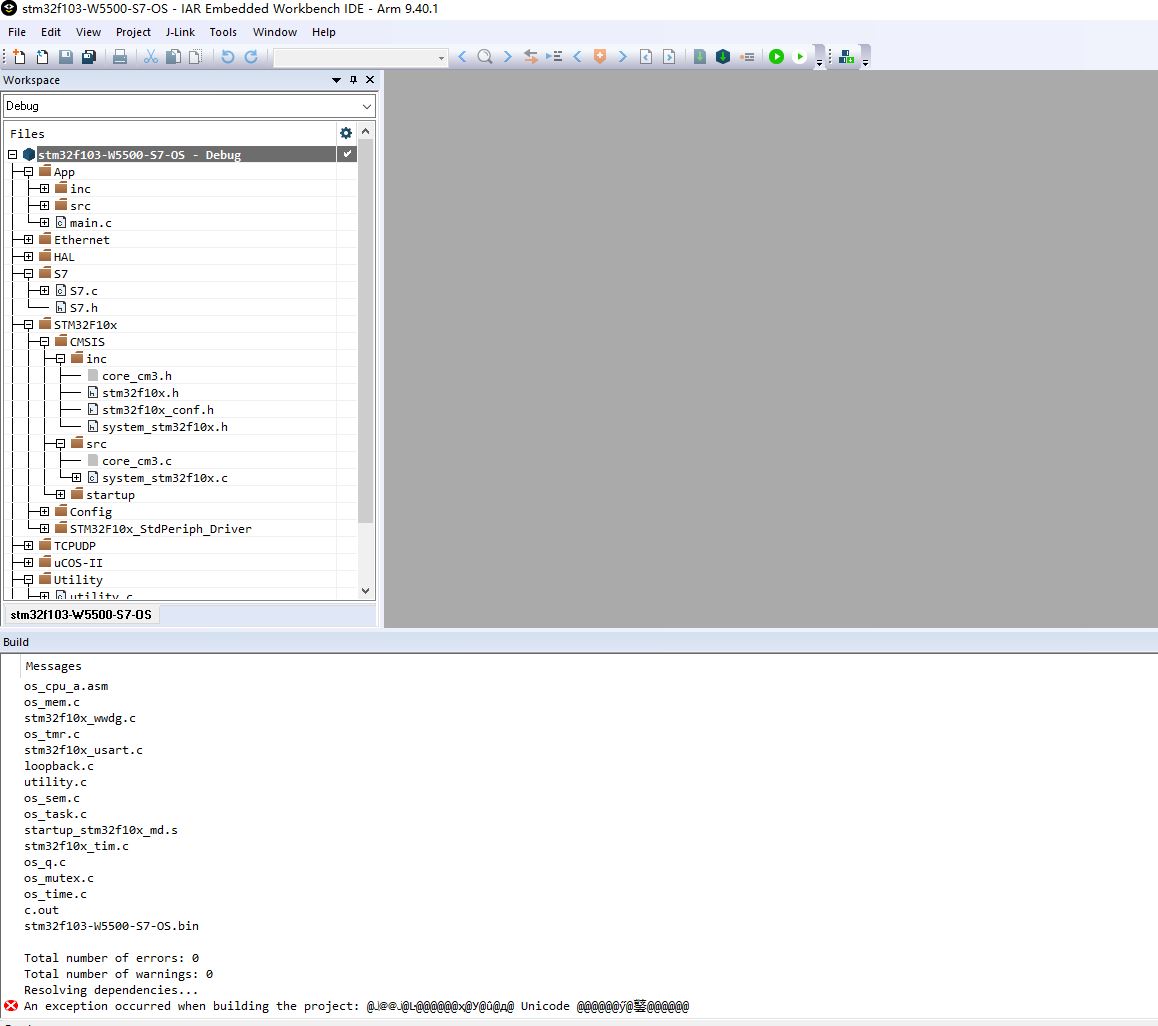The image size is (1158, 1026).
Task: Click the Print toolbar icon
Action: point(120,57)
